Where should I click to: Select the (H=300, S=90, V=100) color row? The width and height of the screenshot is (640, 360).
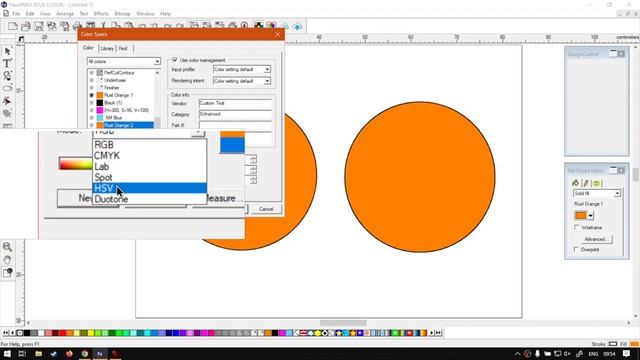pyautogui.click(x=122, y=110)
